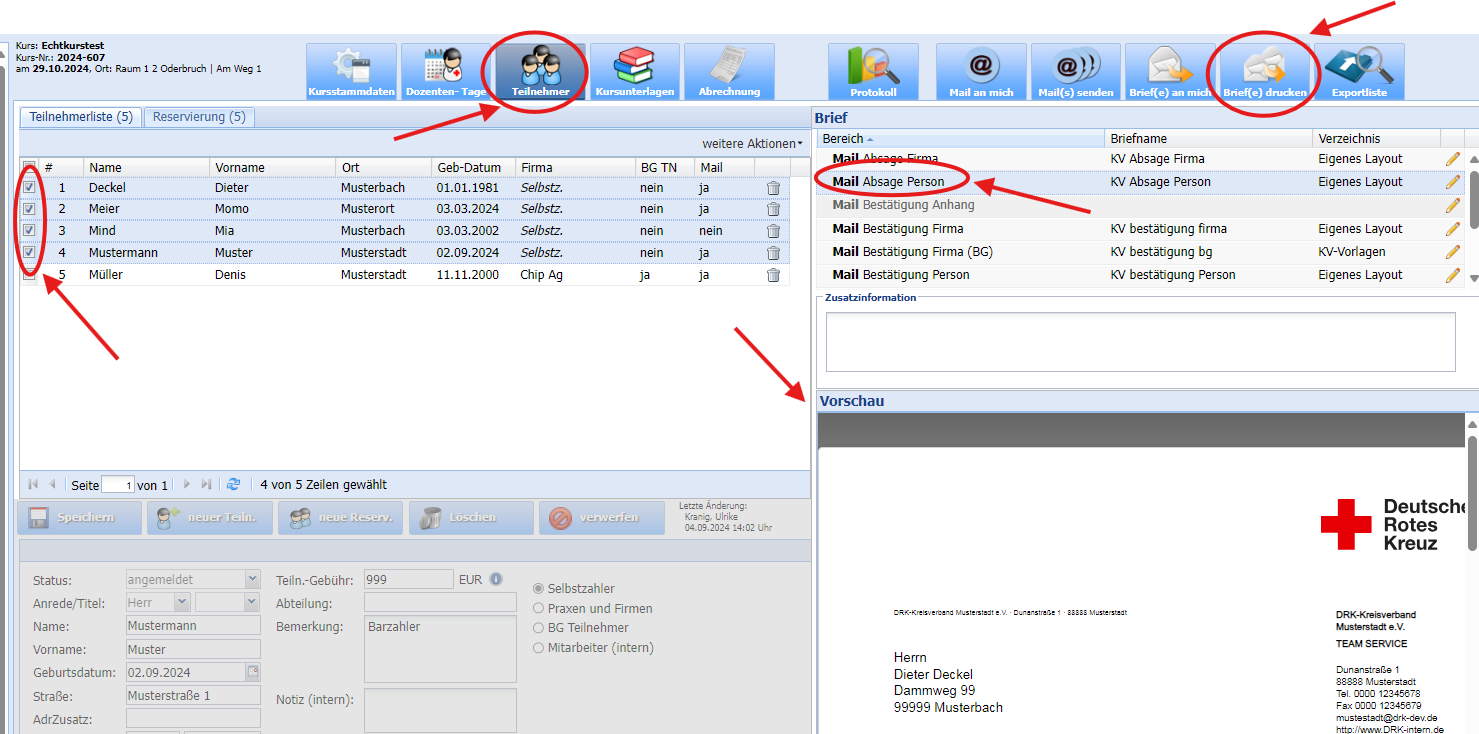Viewport: 1479px width, 734px height.
Task: Uncheck the checkbox for Dieter Deckel
Action: 29,187
